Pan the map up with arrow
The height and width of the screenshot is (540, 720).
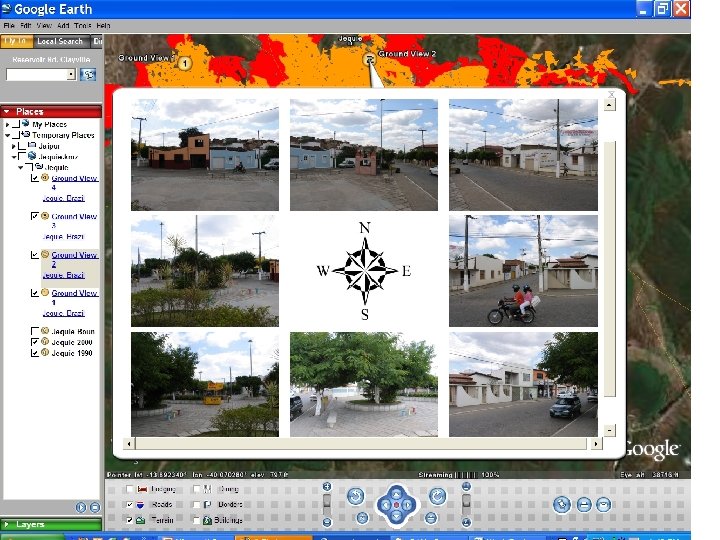click(396, 494)
